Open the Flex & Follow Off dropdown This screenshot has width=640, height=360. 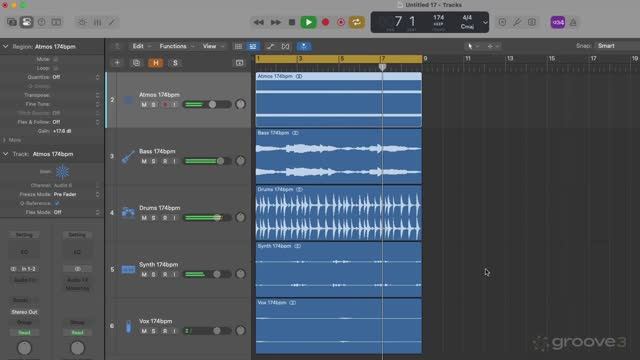click(76, 122)
